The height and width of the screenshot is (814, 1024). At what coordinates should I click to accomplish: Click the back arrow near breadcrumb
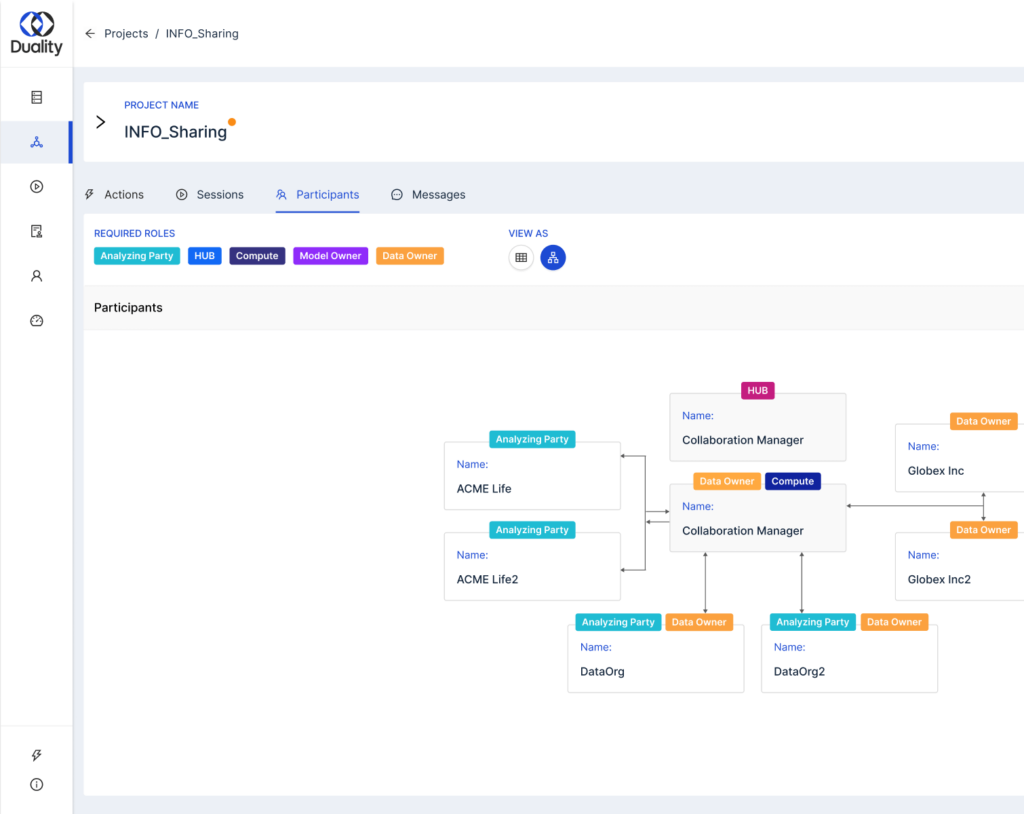[x=91, y=33]
